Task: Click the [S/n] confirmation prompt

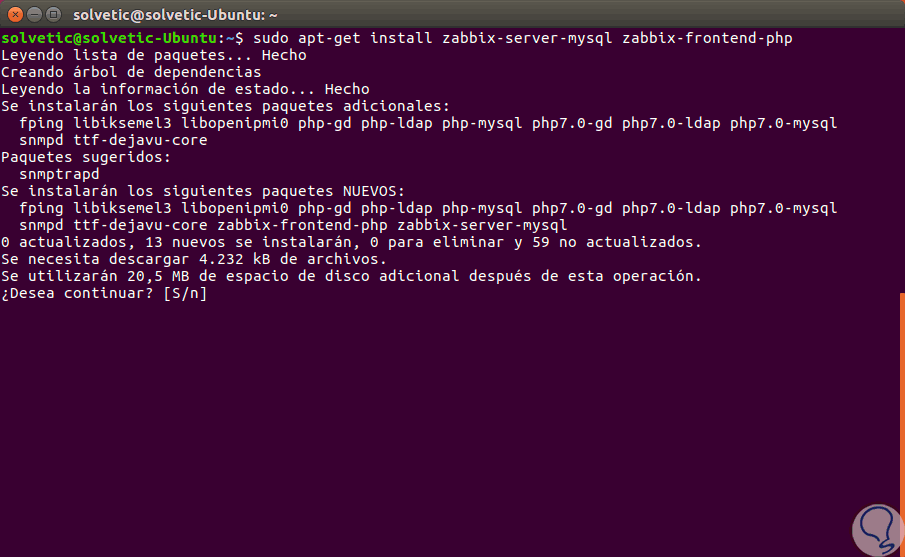Action: 185,293
